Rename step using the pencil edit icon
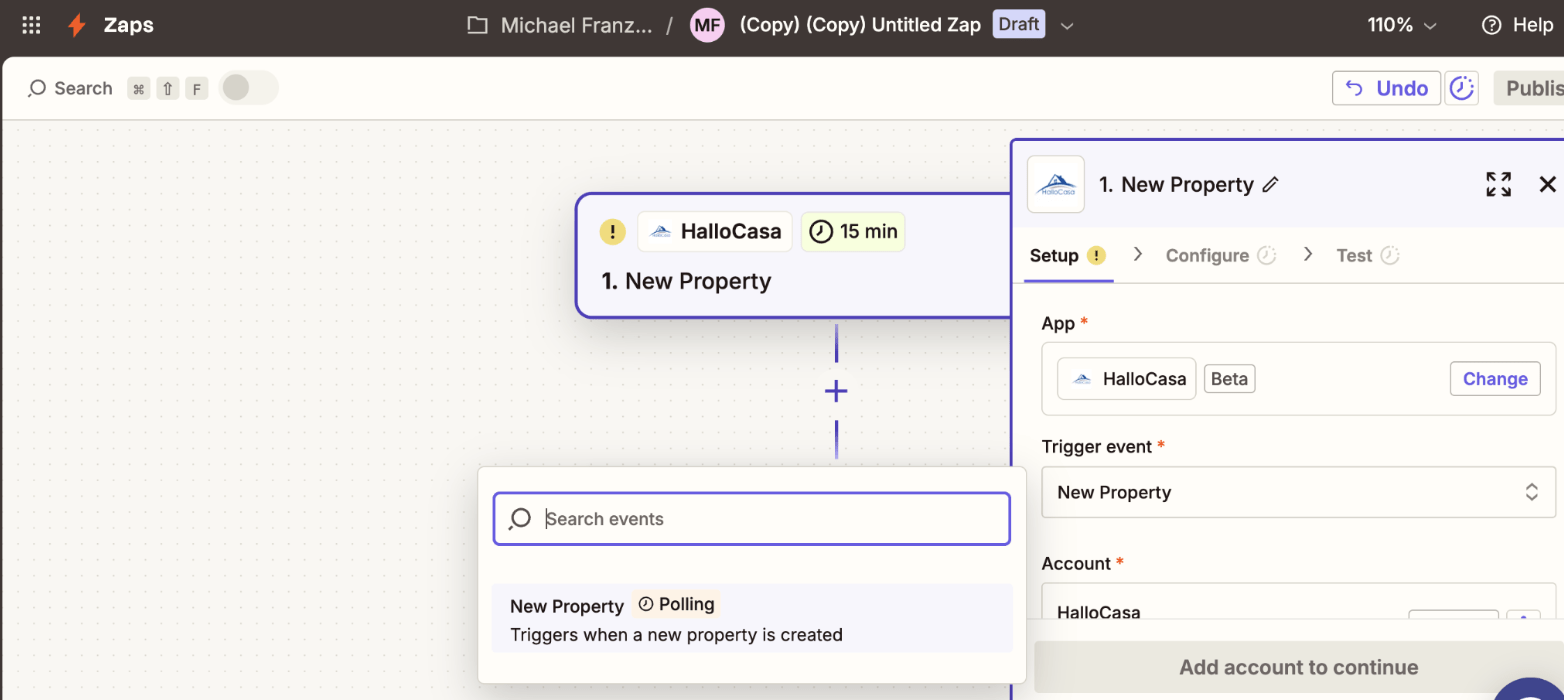Screen dimensions: 1564x700 click(x=1270, y=184)
